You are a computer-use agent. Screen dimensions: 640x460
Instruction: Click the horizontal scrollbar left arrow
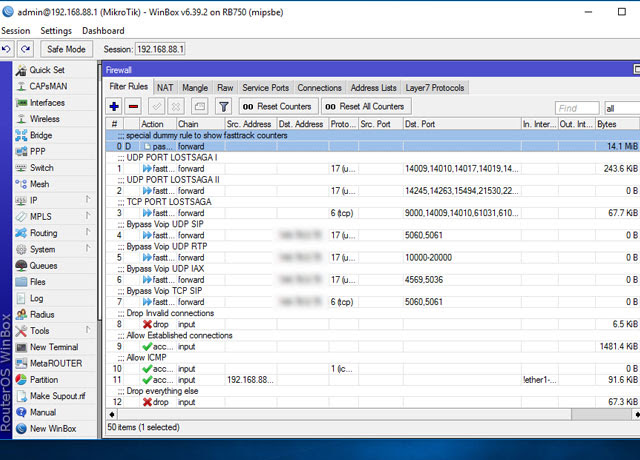pos(111,415)
